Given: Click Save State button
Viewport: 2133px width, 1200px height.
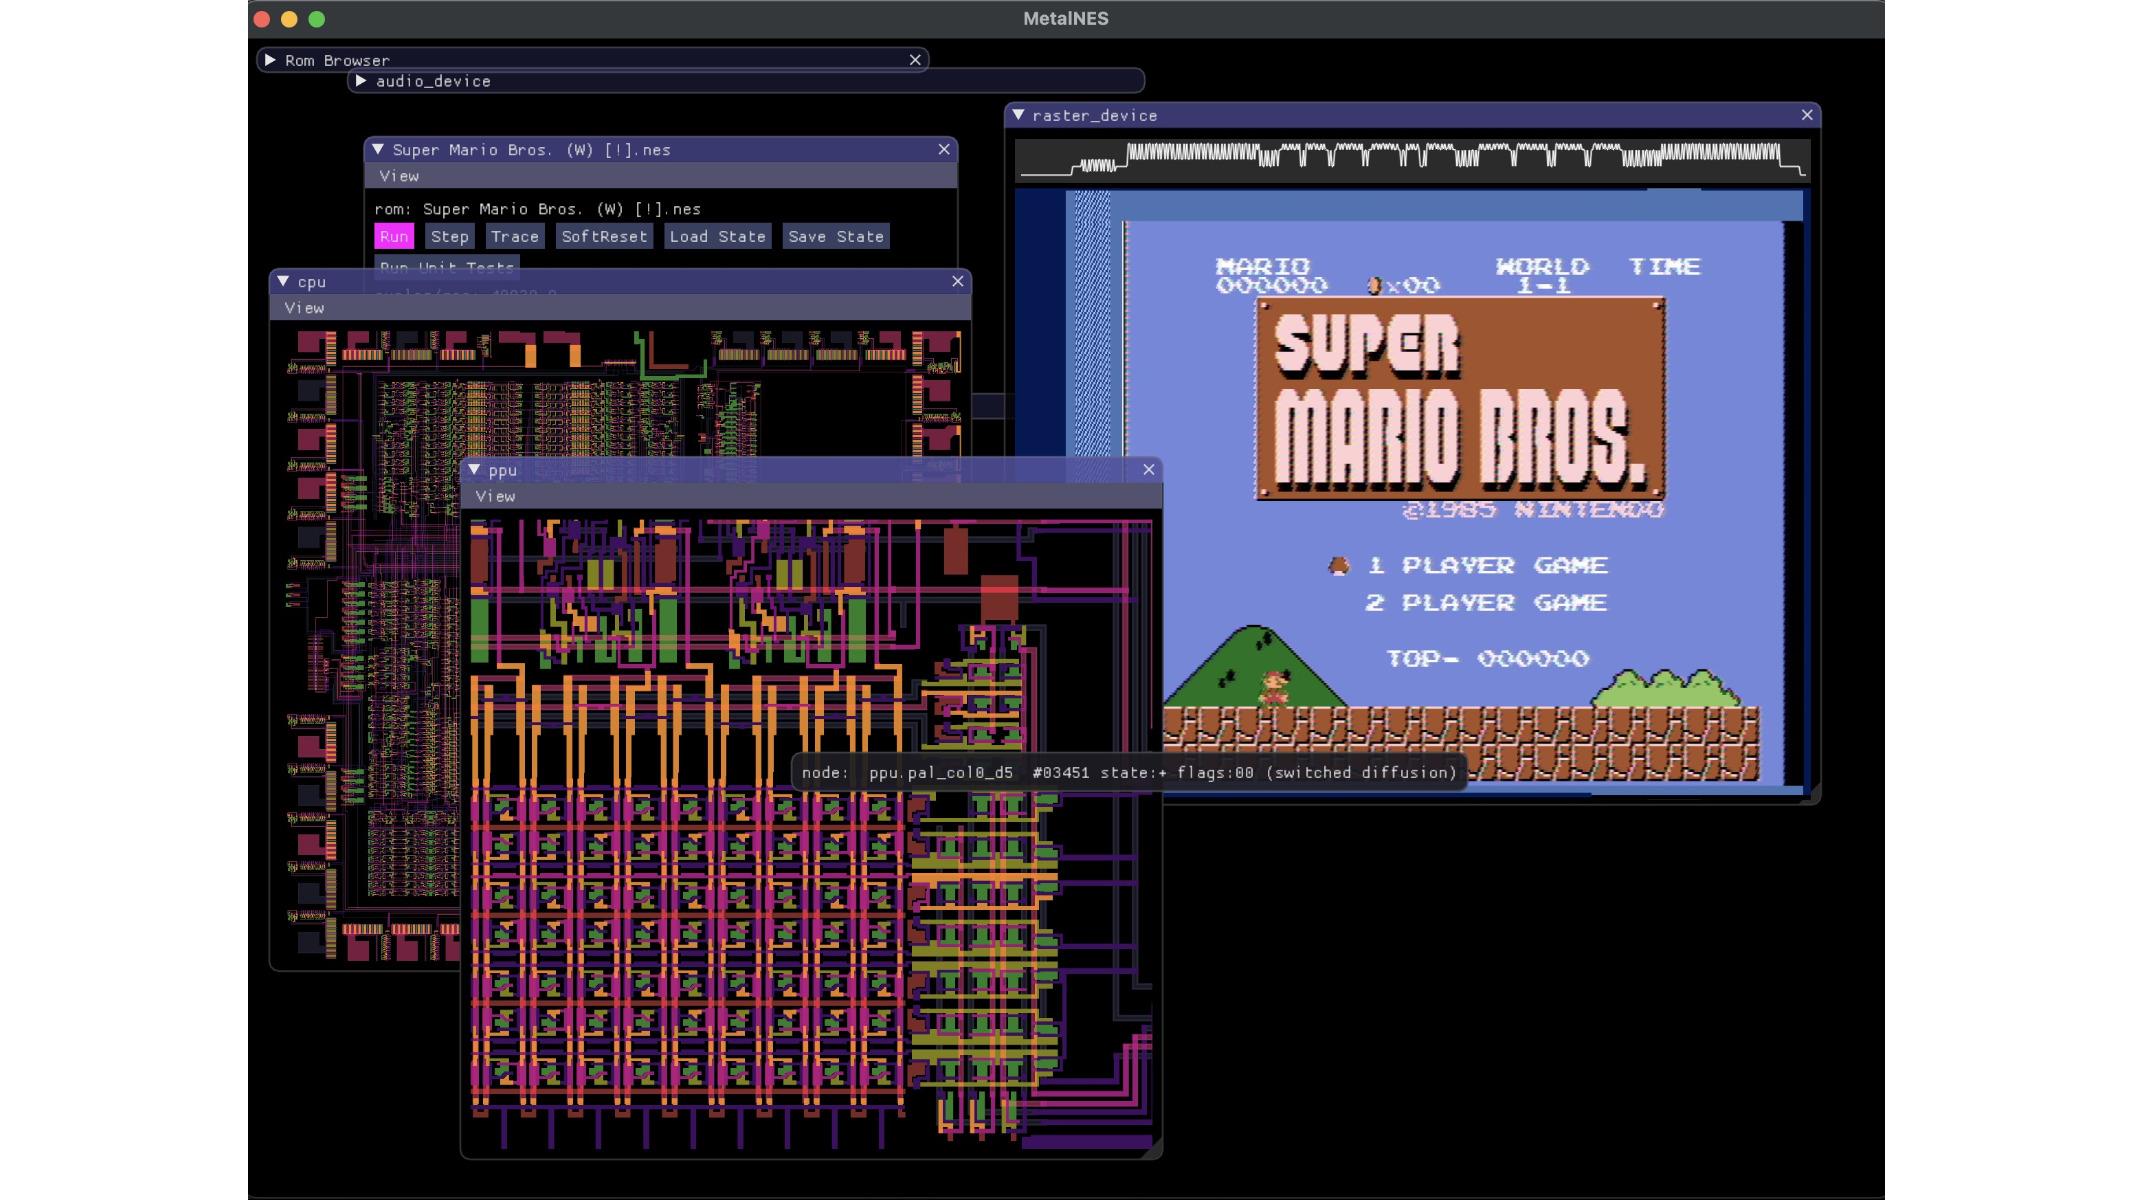Looking at the screenshot, I should pos(836,236).
